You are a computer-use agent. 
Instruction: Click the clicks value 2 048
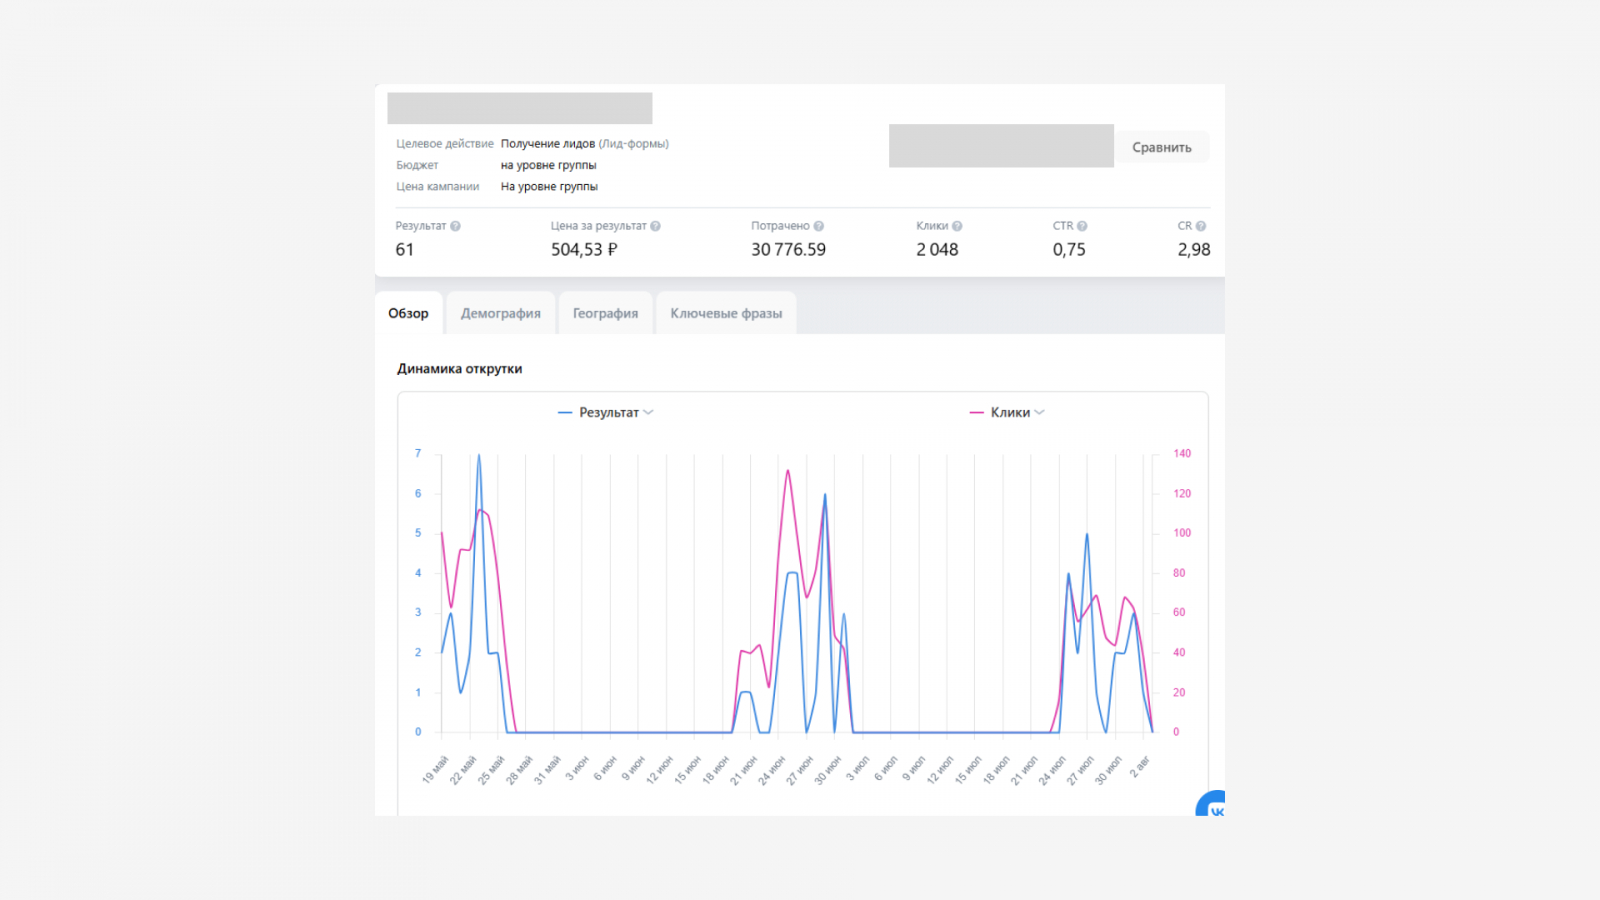tap(937, 250)
